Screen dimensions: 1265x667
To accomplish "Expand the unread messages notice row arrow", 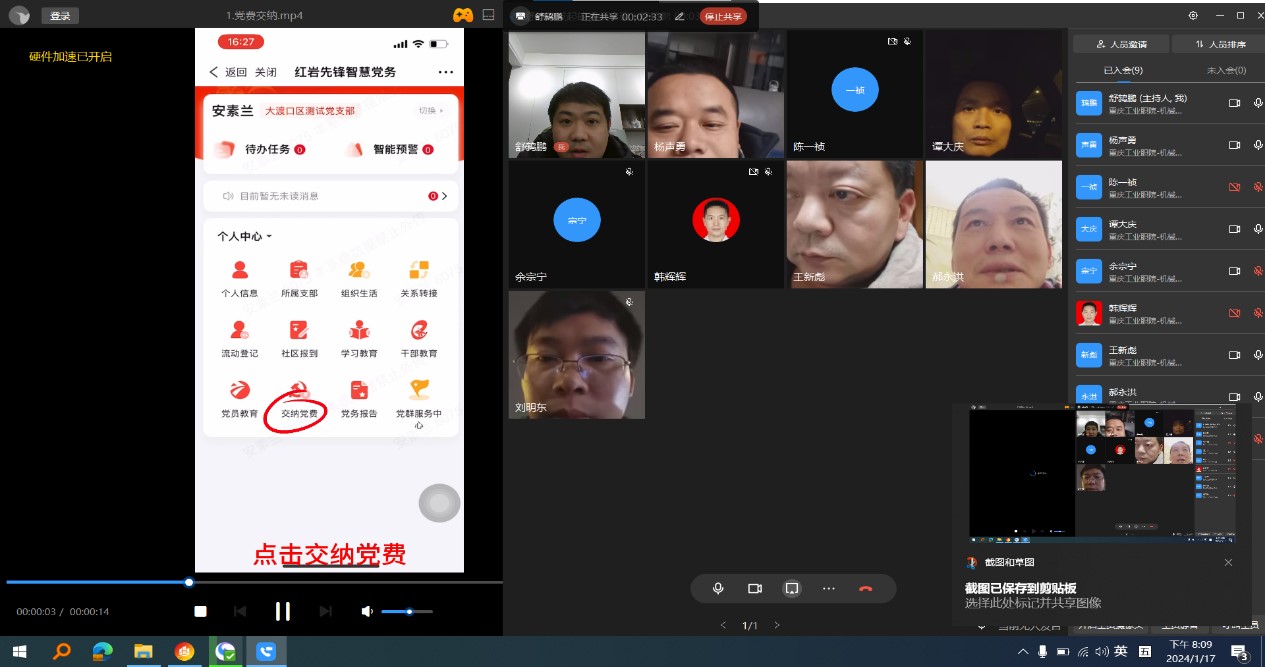I will tap(444, 196).
